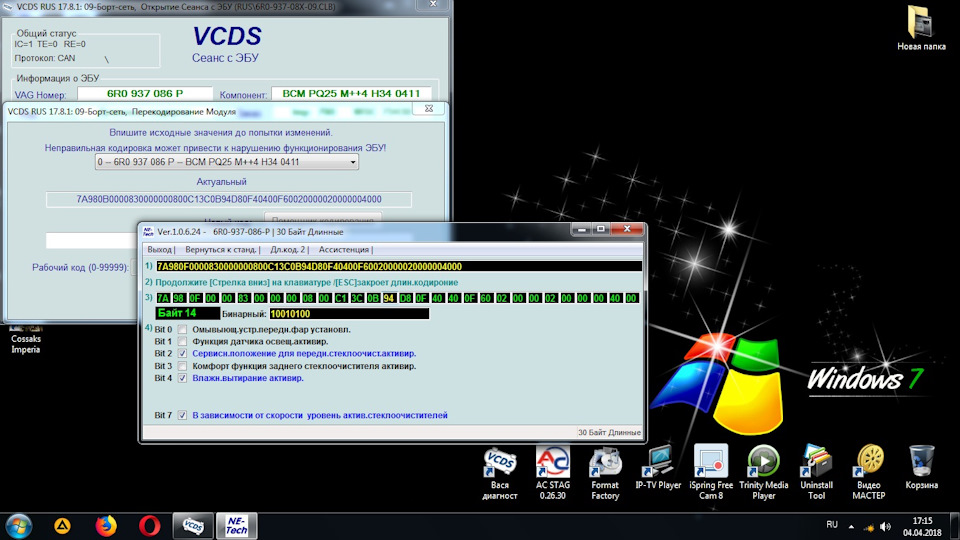Open the Windows Start menu orb
Image resolution: width=960 pixels, height=540 pixels.
click(18, 526)
